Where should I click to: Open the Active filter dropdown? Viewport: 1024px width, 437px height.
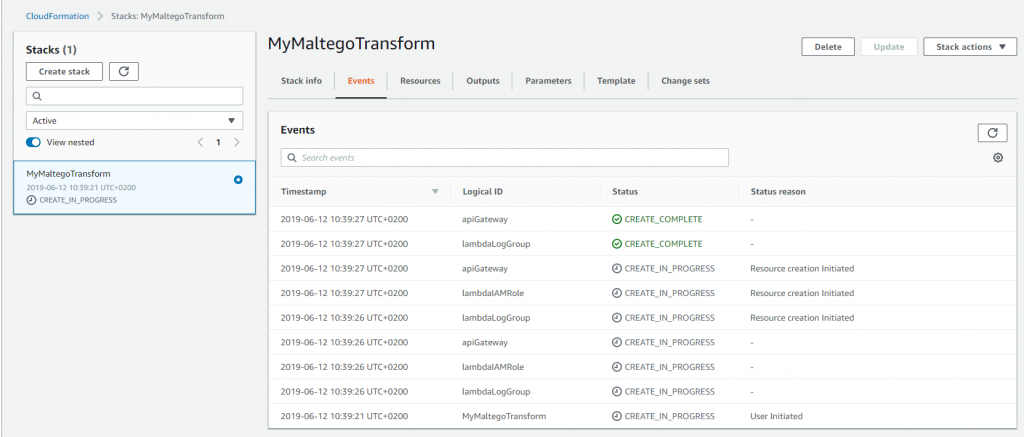pyautogui.click(x=135, y=120)
